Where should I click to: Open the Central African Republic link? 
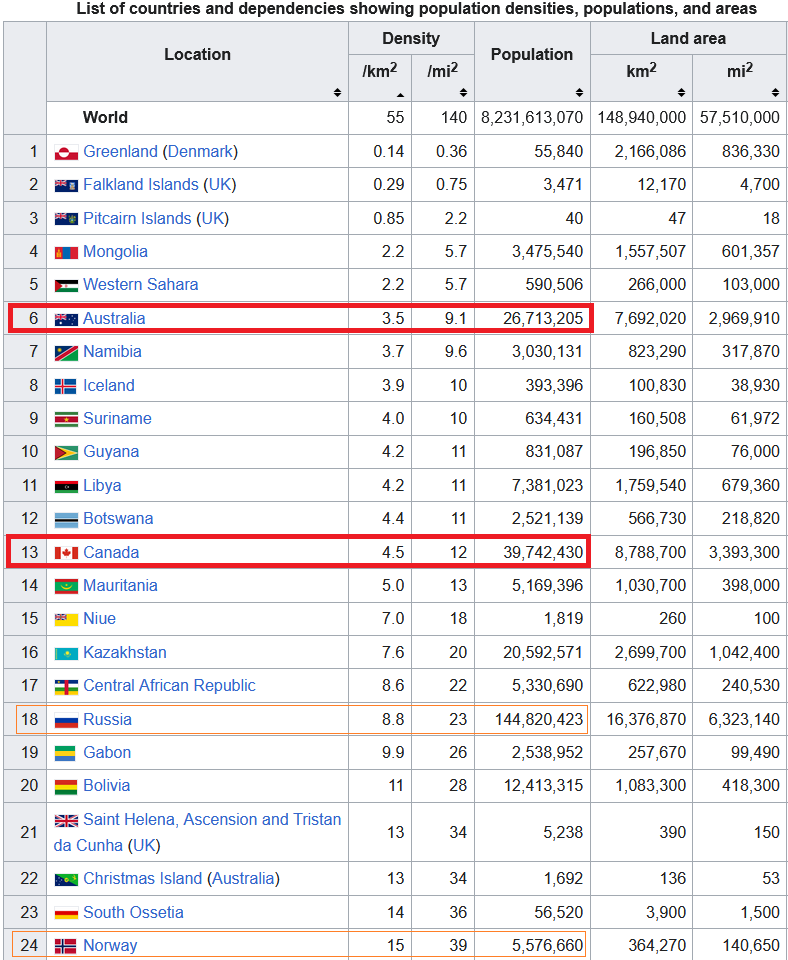(x=169, y=685)
